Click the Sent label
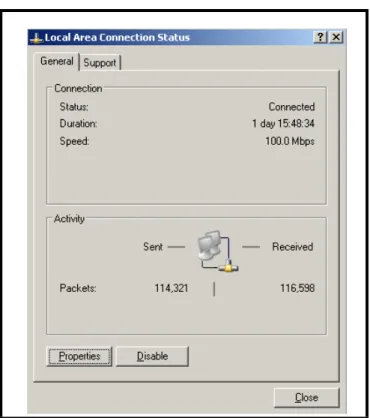Screen dimensions: 370x418 coord(153,247)
